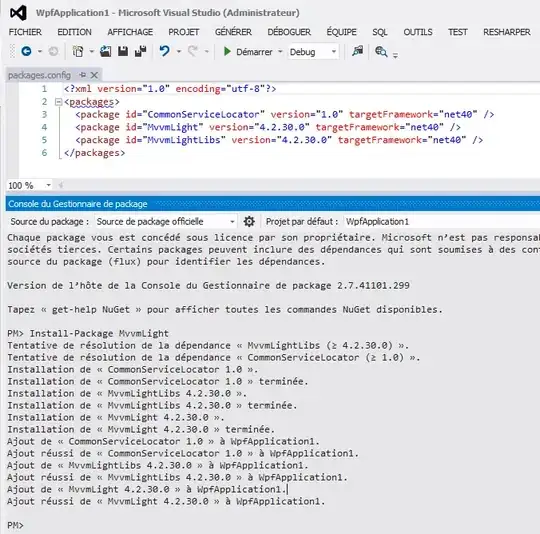Click the package id="MvvmLight" line in the editor
Viewport: 540px width, 534px height.
point(268,127)
